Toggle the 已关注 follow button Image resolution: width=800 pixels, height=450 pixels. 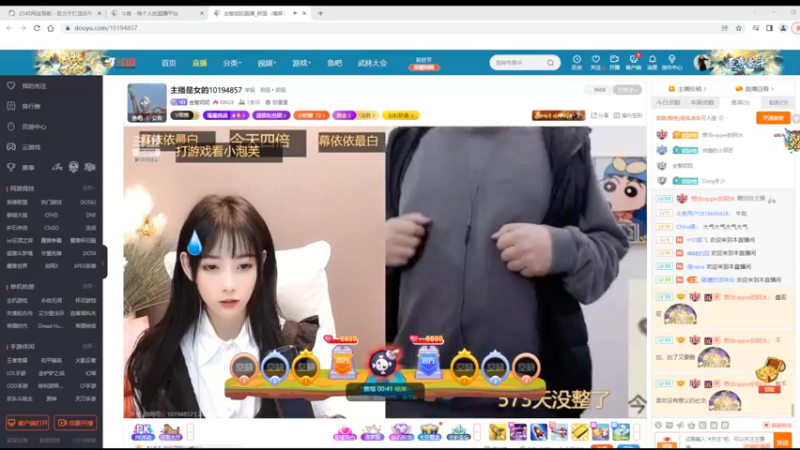(x=627, y=90)
